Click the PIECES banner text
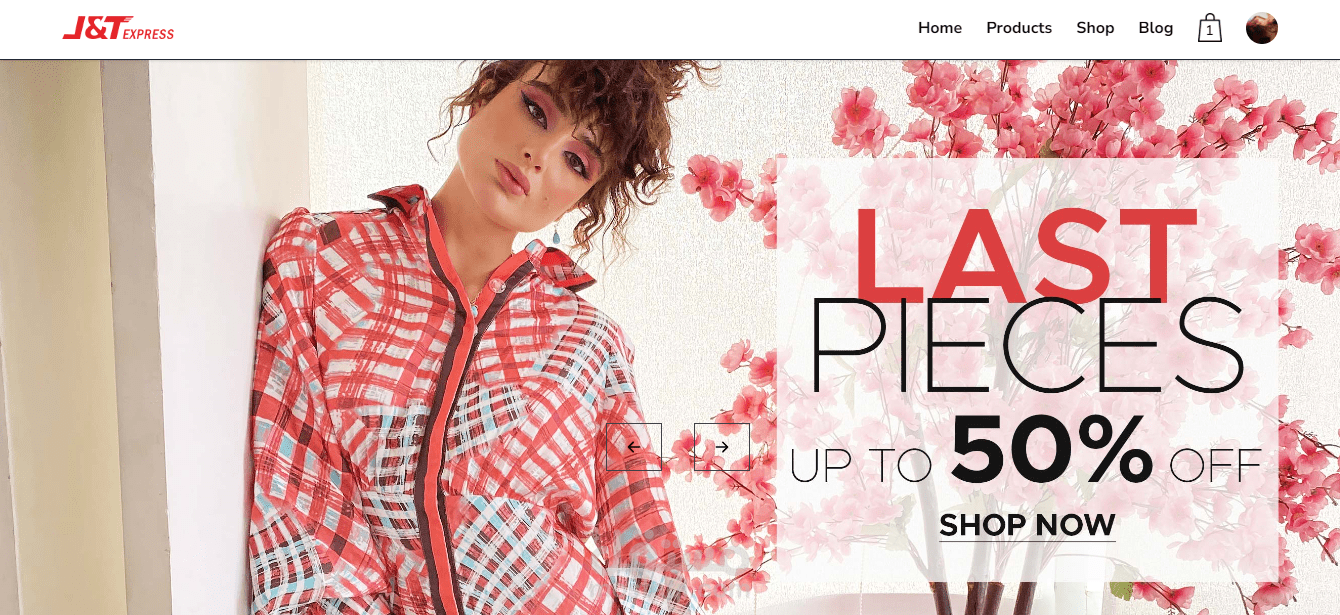The image size is (1340, 615). pyautogui.click(x=1027, y=346)
